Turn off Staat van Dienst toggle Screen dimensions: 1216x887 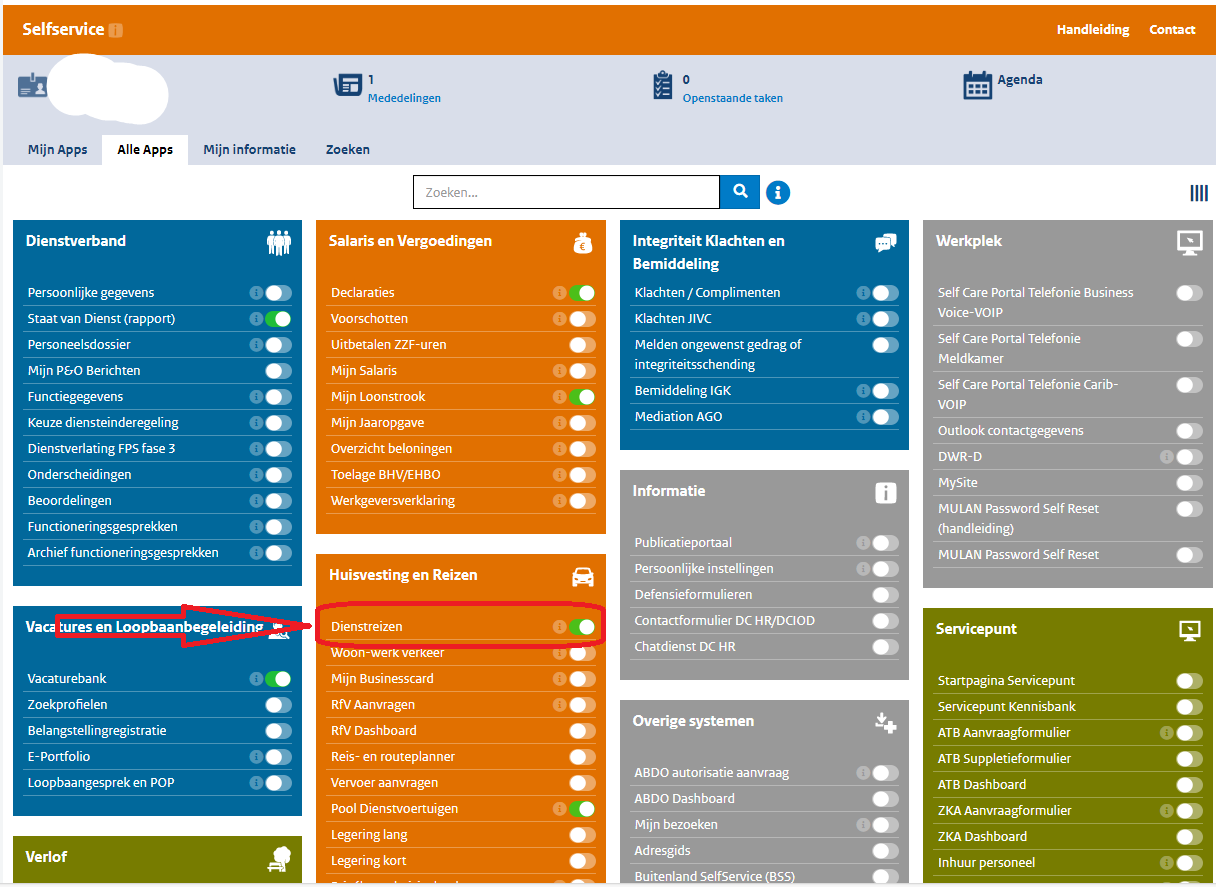click(x=278, y=319)
